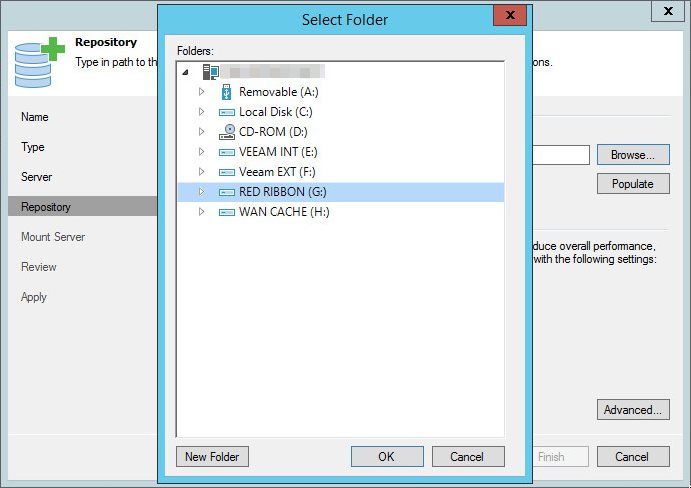Close the Select Folder dialog
The width and height of the screenshot is (691, 488).
click(510, 15)
